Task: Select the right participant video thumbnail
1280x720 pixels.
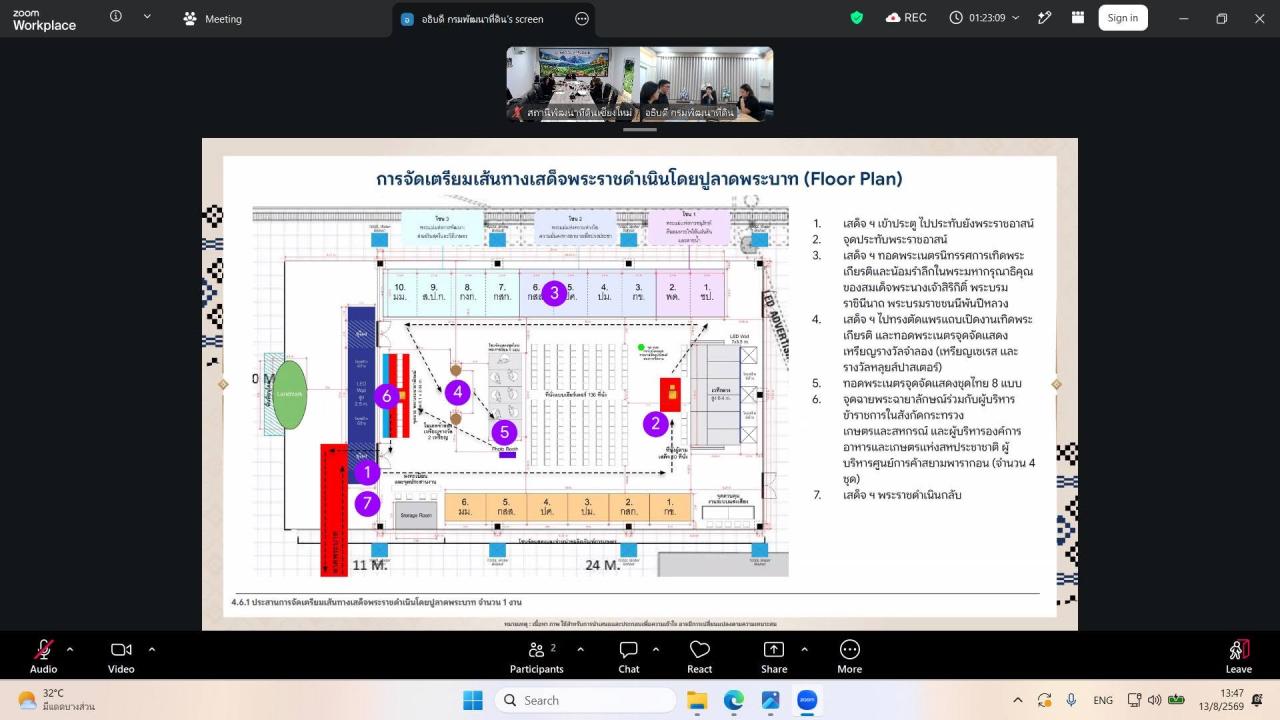Action: click(707, 84)
